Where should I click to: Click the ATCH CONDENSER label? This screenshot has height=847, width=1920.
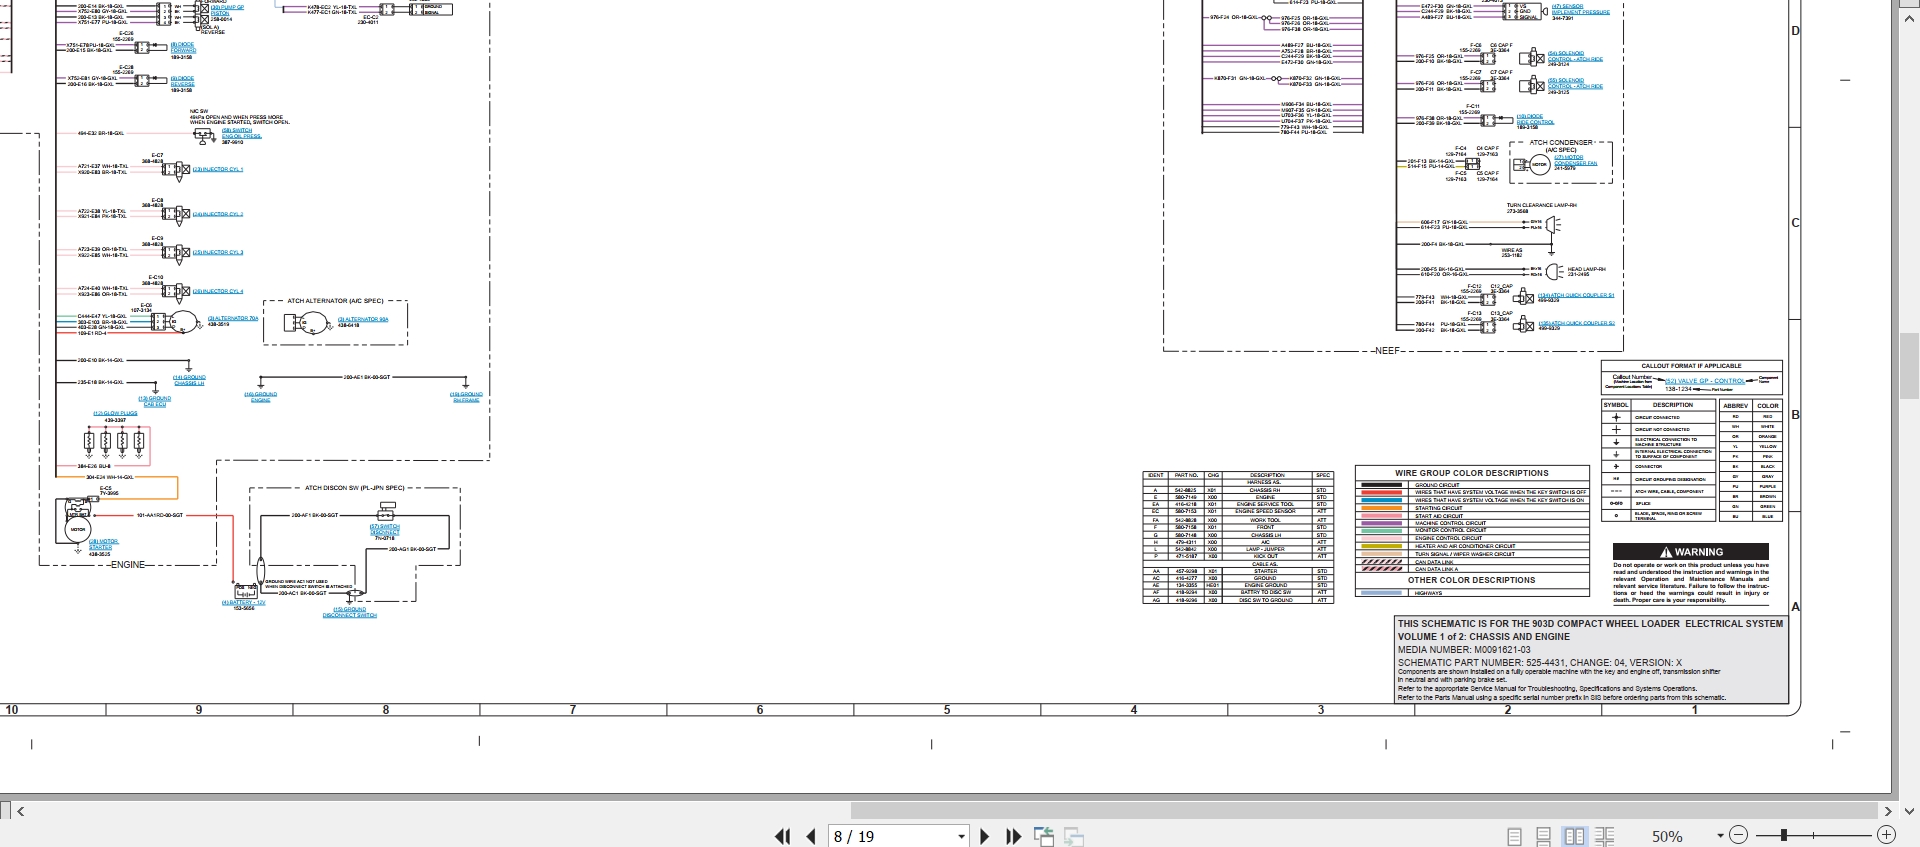point(1561,143)
